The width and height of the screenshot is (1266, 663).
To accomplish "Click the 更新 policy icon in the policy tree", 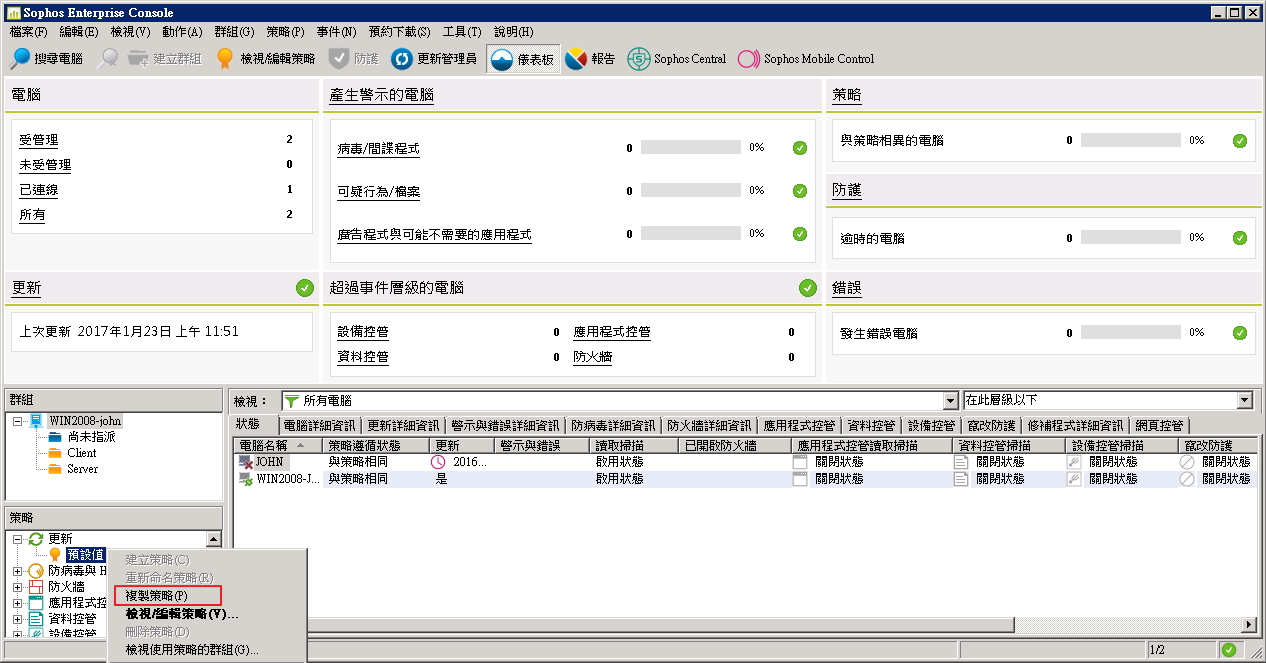I will coord(36,539).
